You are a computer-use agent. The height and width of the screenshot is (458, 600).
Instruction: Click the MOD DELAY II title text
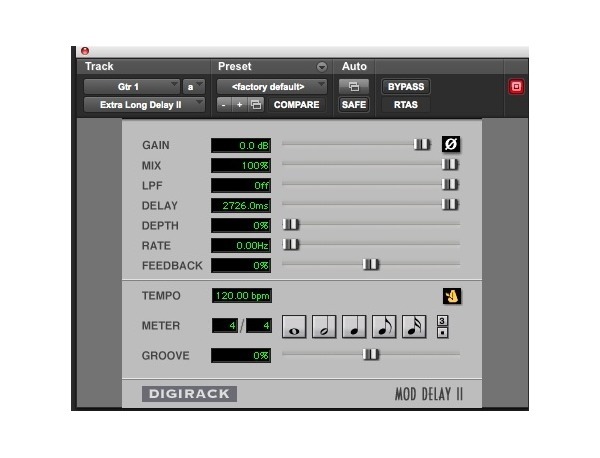(x=429, y=394)
